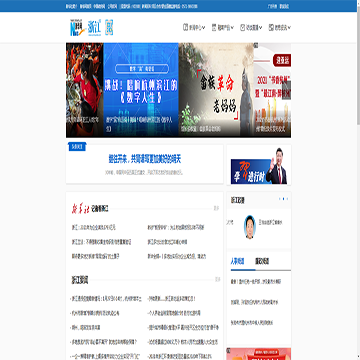Viewport: 360px width, 360px height.
Task: Open the red advertisement banner at page bottom
Action: pos(259,354)
